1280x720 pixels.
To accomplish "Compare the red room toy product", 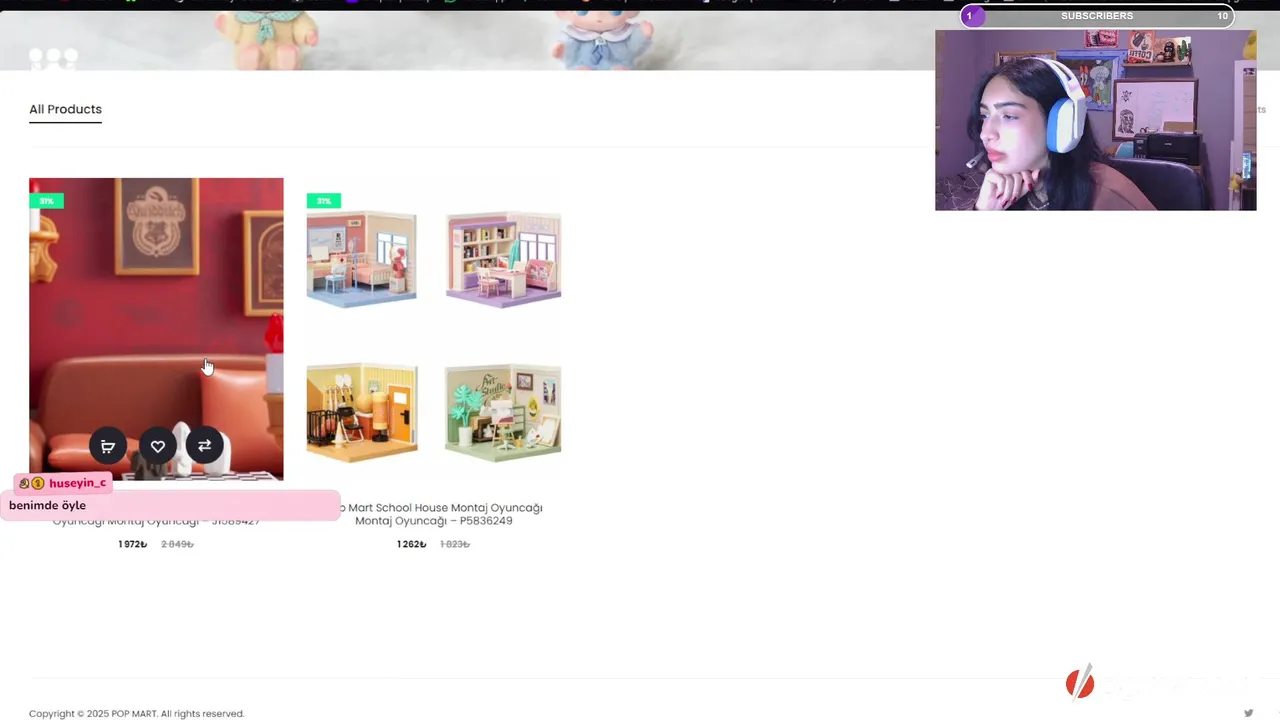I will (205, 446).
